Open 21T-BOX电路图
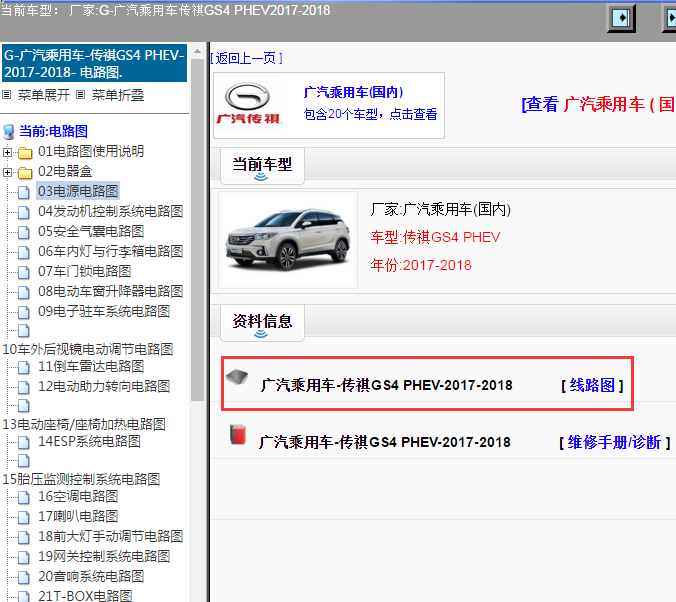The image size is (676, 602). pos(85,596)
